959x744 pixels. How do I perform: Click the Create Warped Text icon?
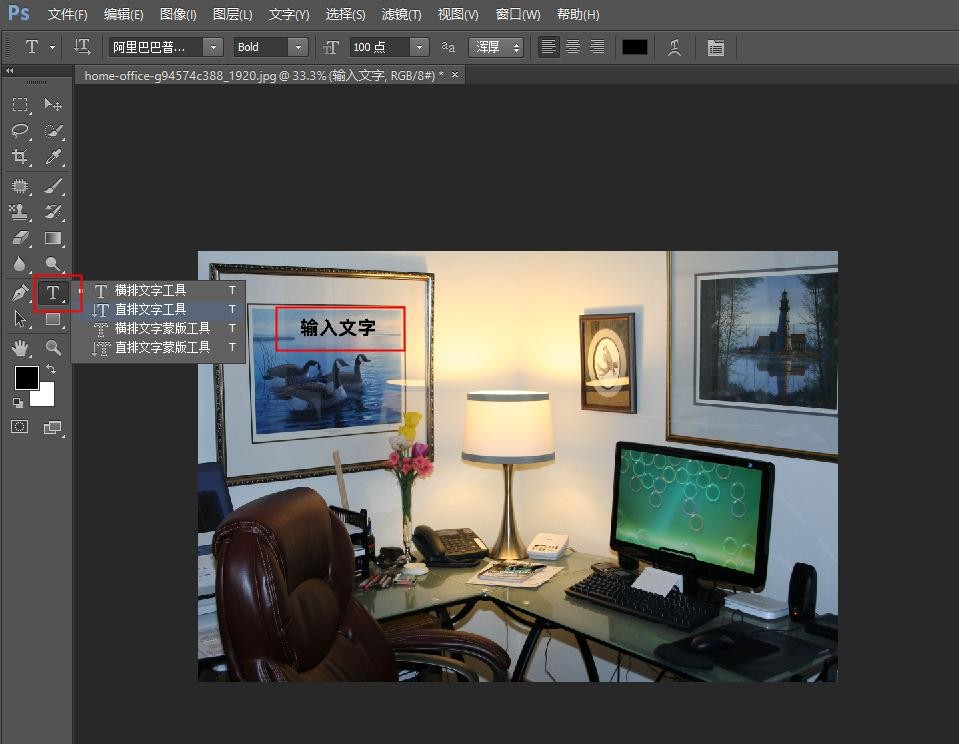click(675, 47)
